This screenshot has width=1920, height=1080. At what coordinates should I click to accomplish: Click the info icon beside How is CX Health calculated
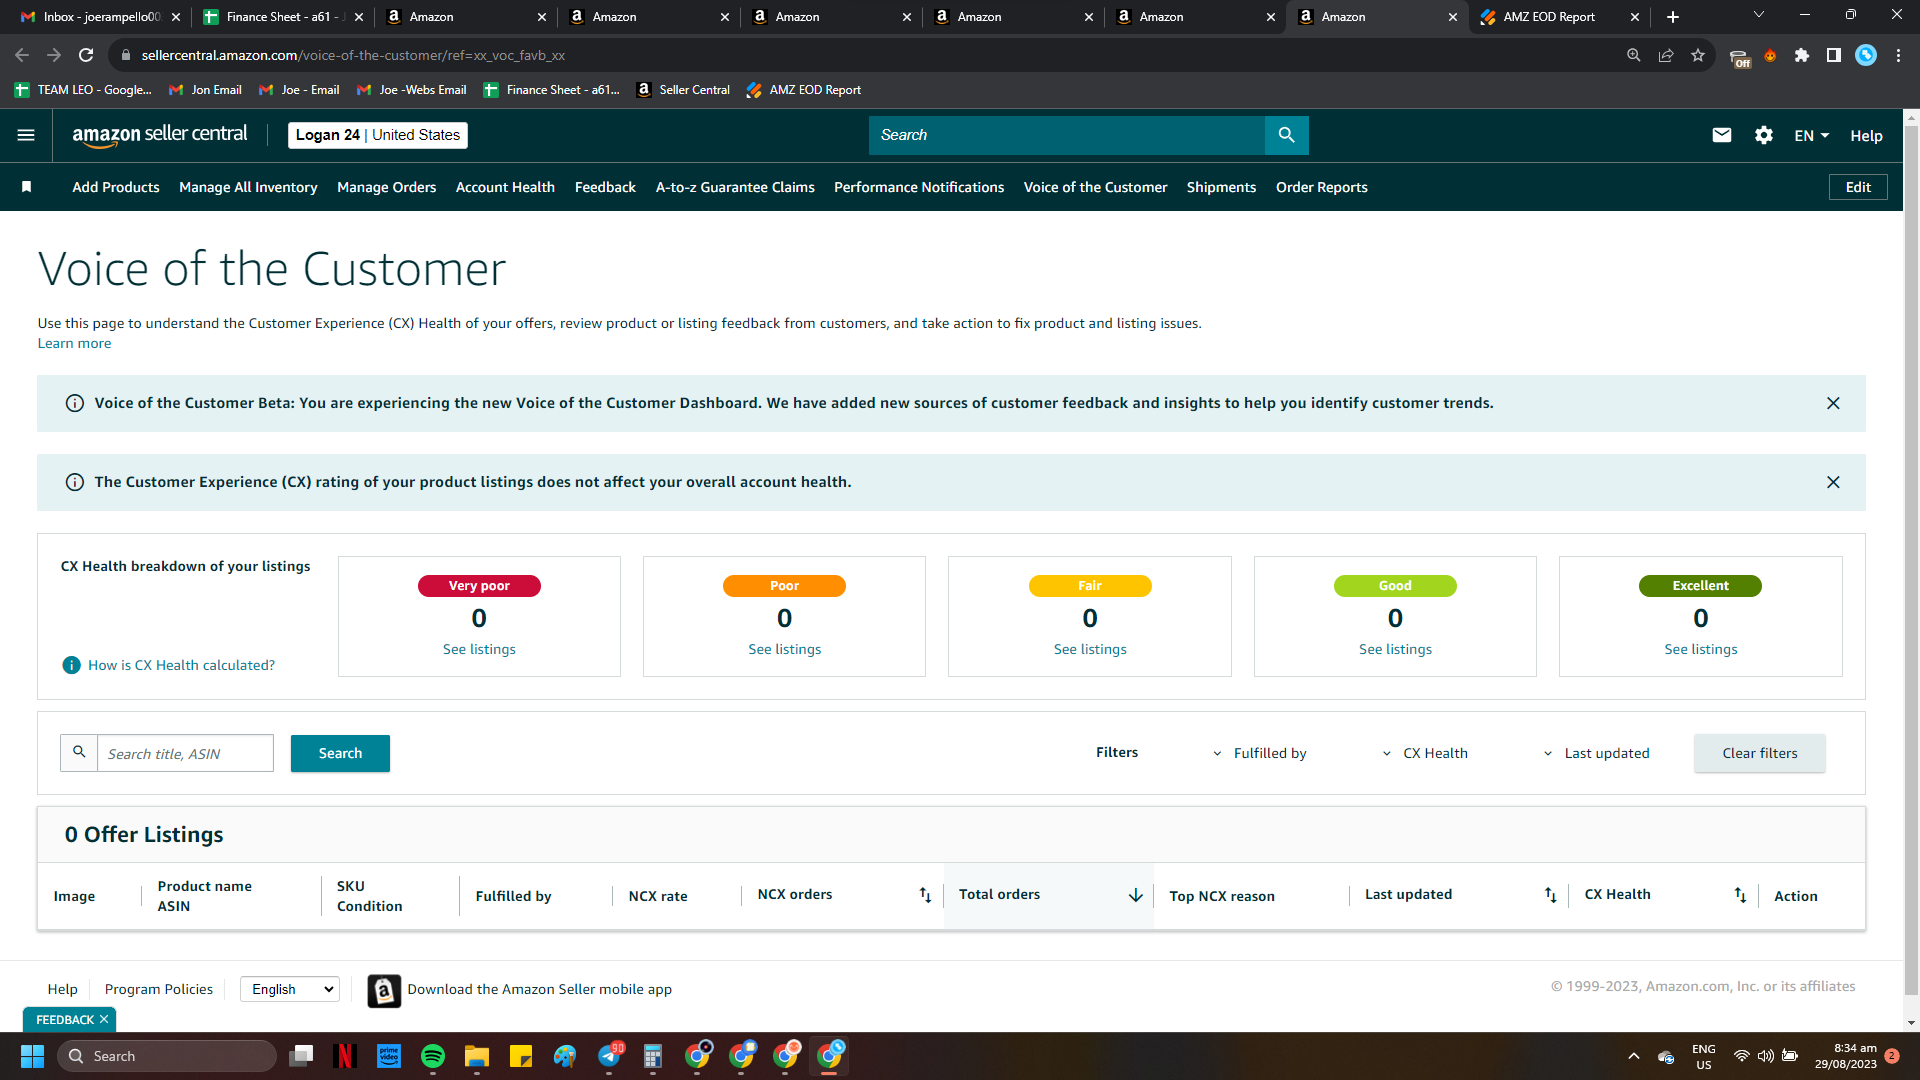click(x=72, y=665)
